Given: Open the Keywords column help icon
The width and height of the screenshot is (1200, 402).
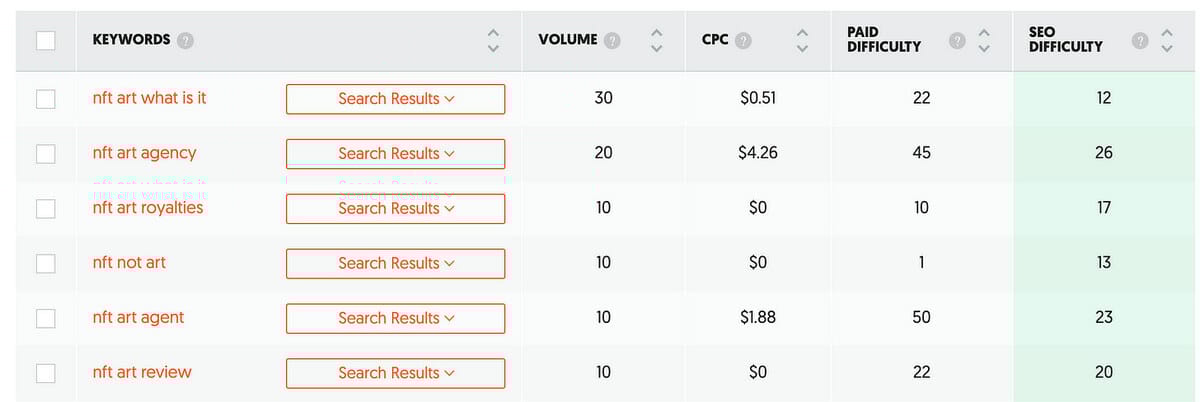Looking at the screenshot, I should pos(185,40).
